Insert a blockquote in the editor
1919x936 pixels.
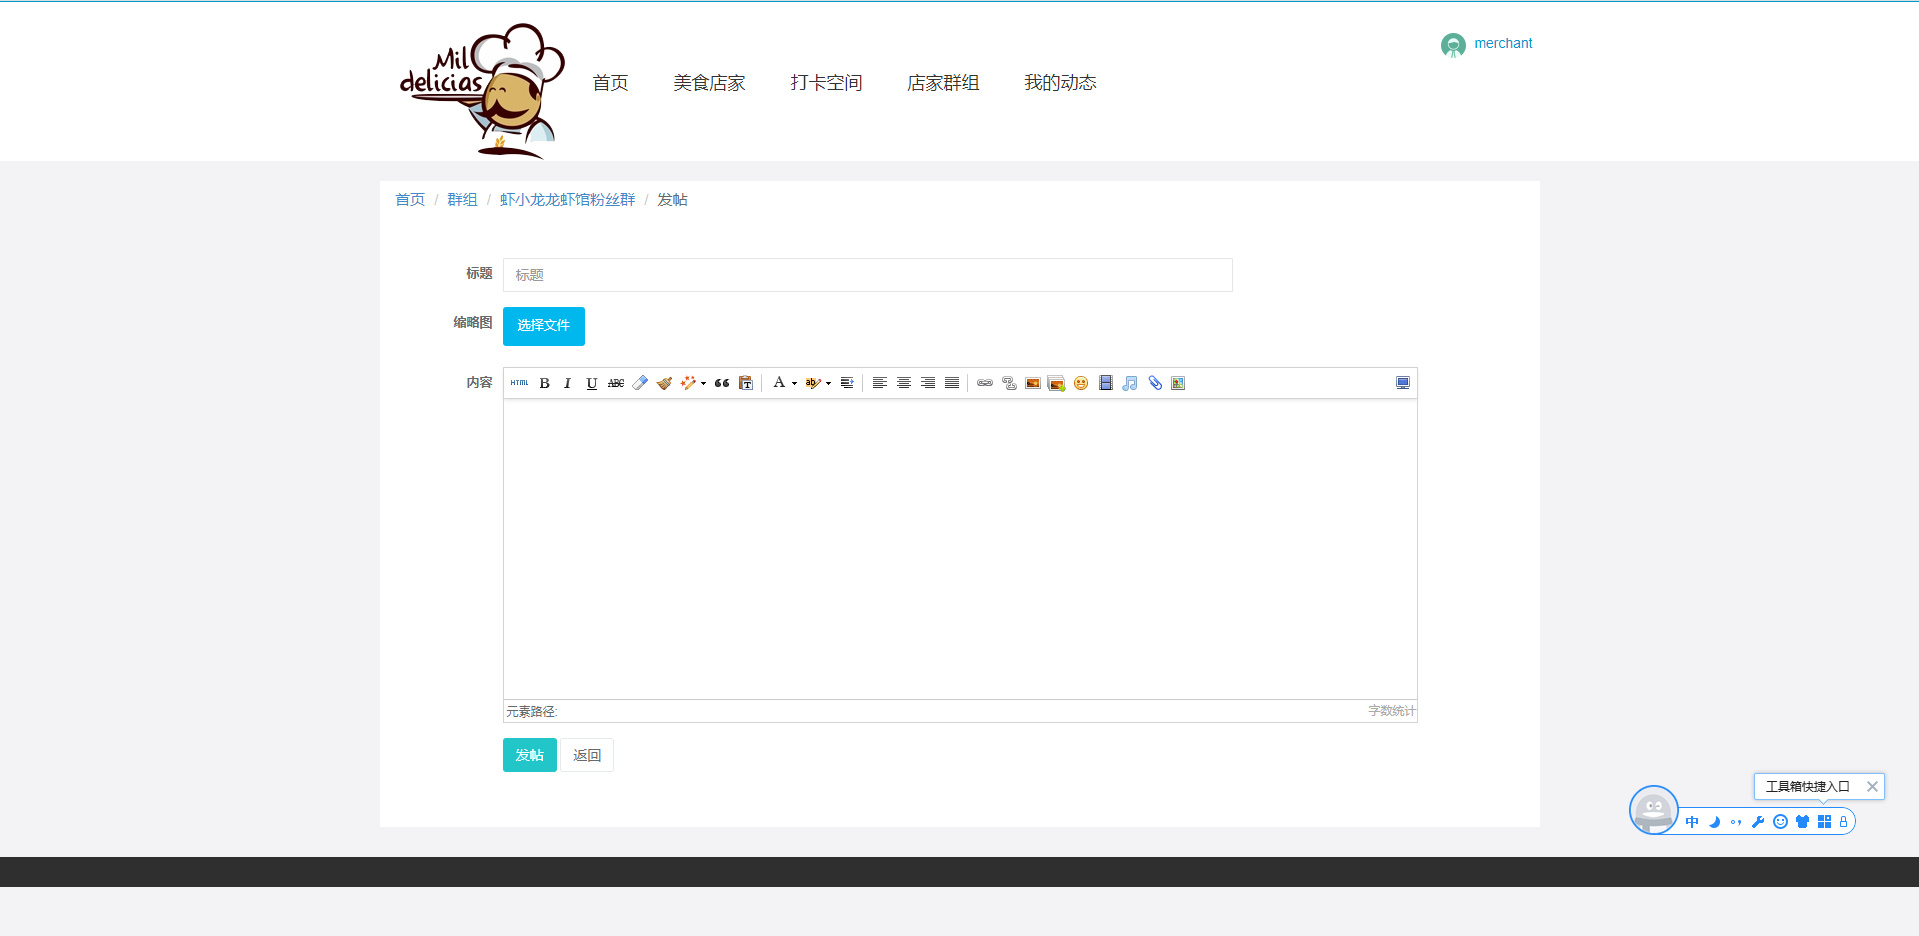pos(721,383)
